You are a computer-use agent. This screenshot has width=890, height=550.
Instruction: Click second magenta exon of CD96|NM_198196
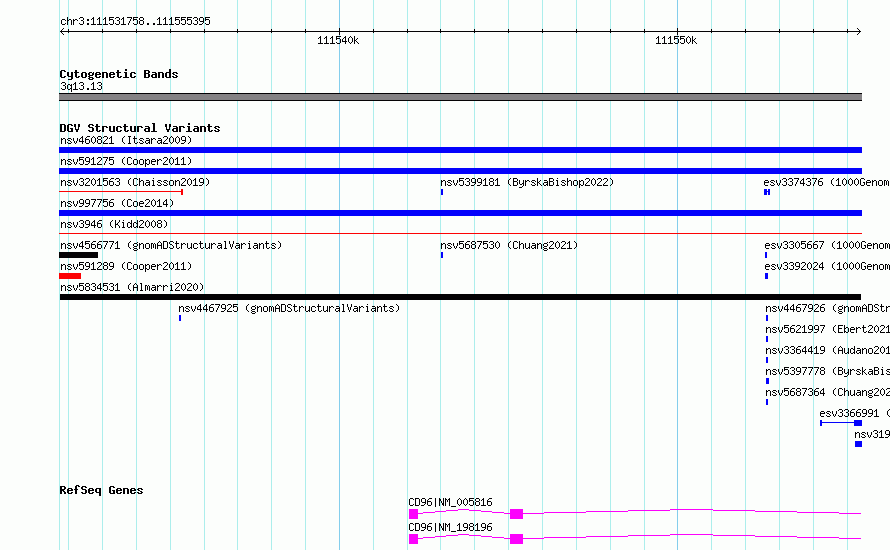tap(517, 539)
